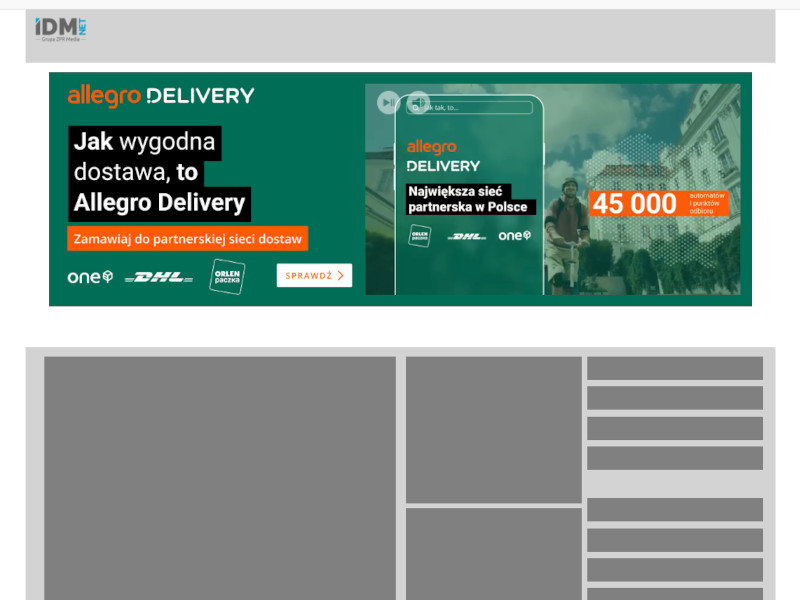Click the One logo in banner's bottom-left row

[x=90, y=276]
